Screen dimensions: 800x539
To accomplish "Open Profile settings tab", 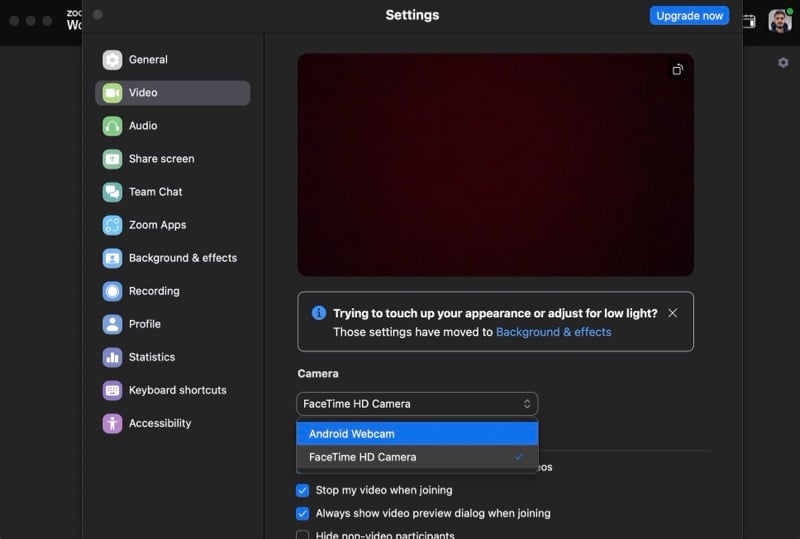I will [172, 324].
